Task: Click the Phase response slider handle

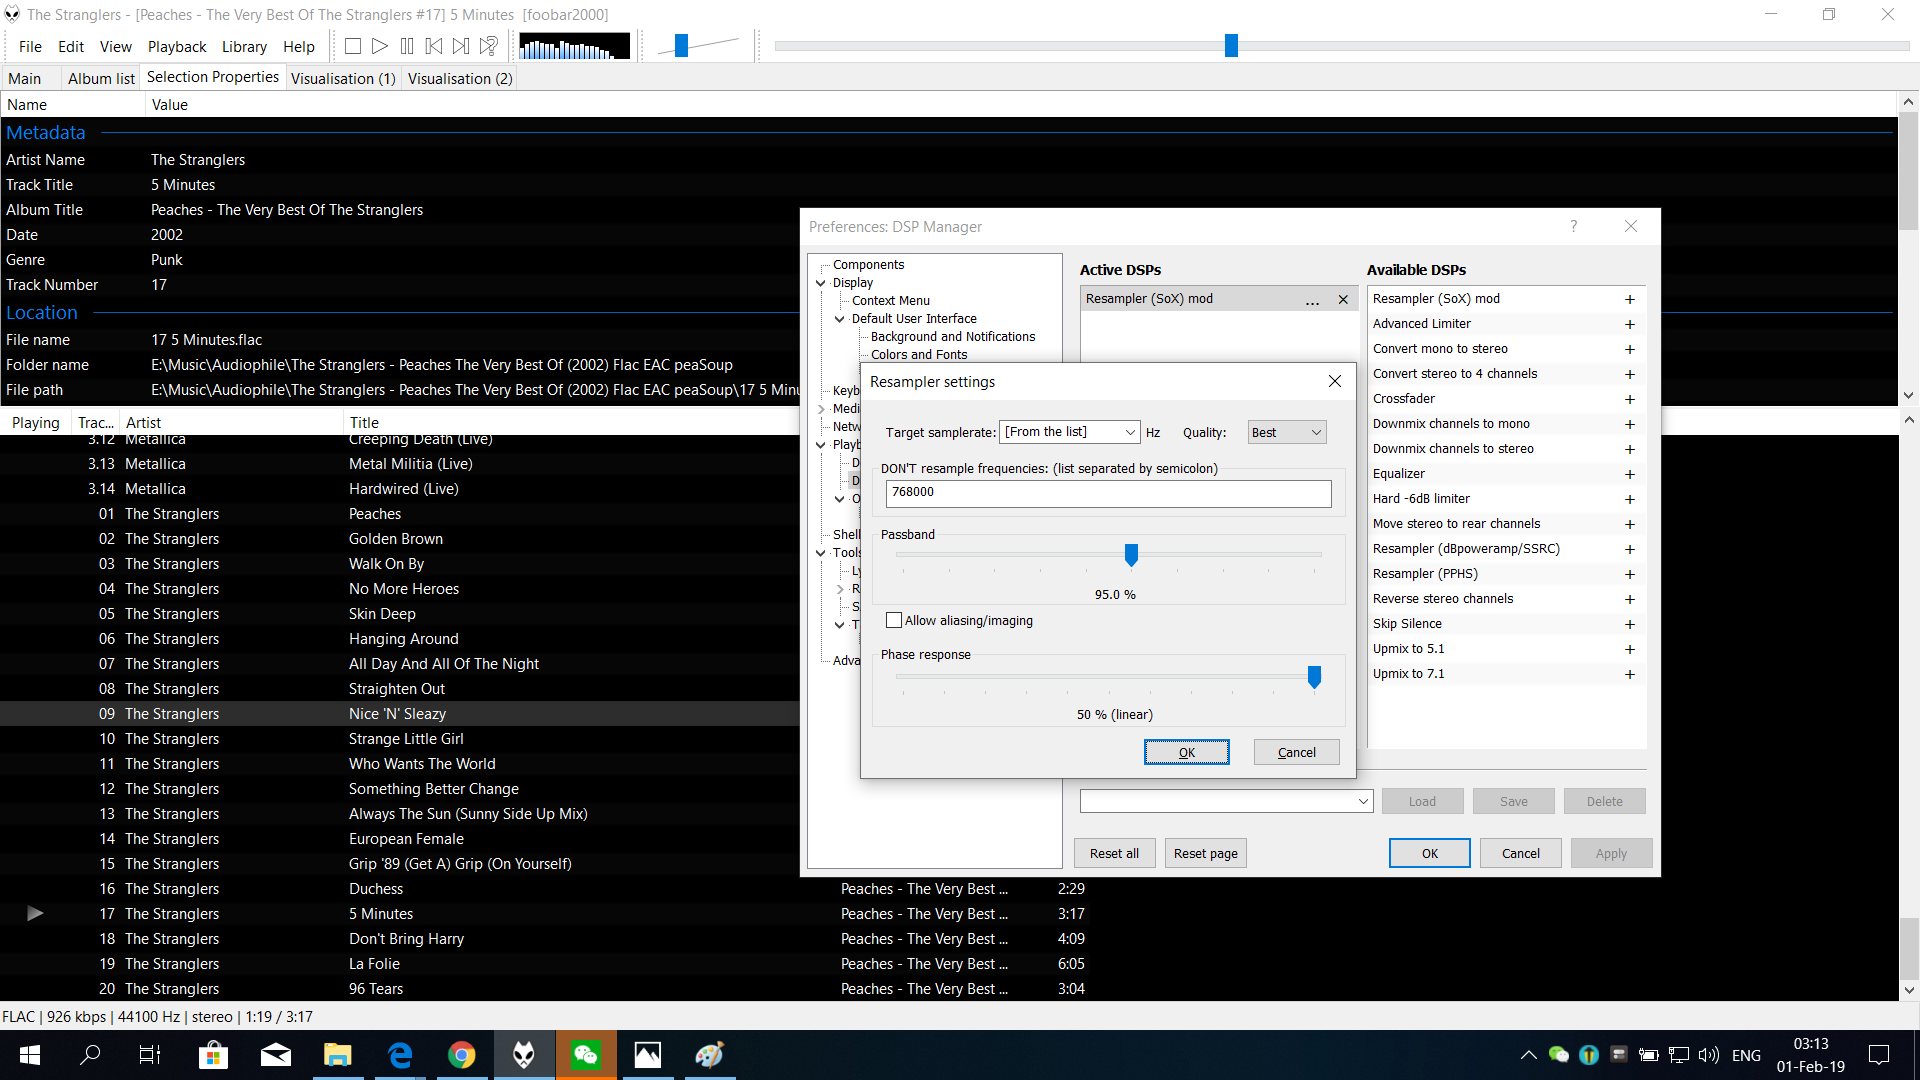Action: (1314, 677)
